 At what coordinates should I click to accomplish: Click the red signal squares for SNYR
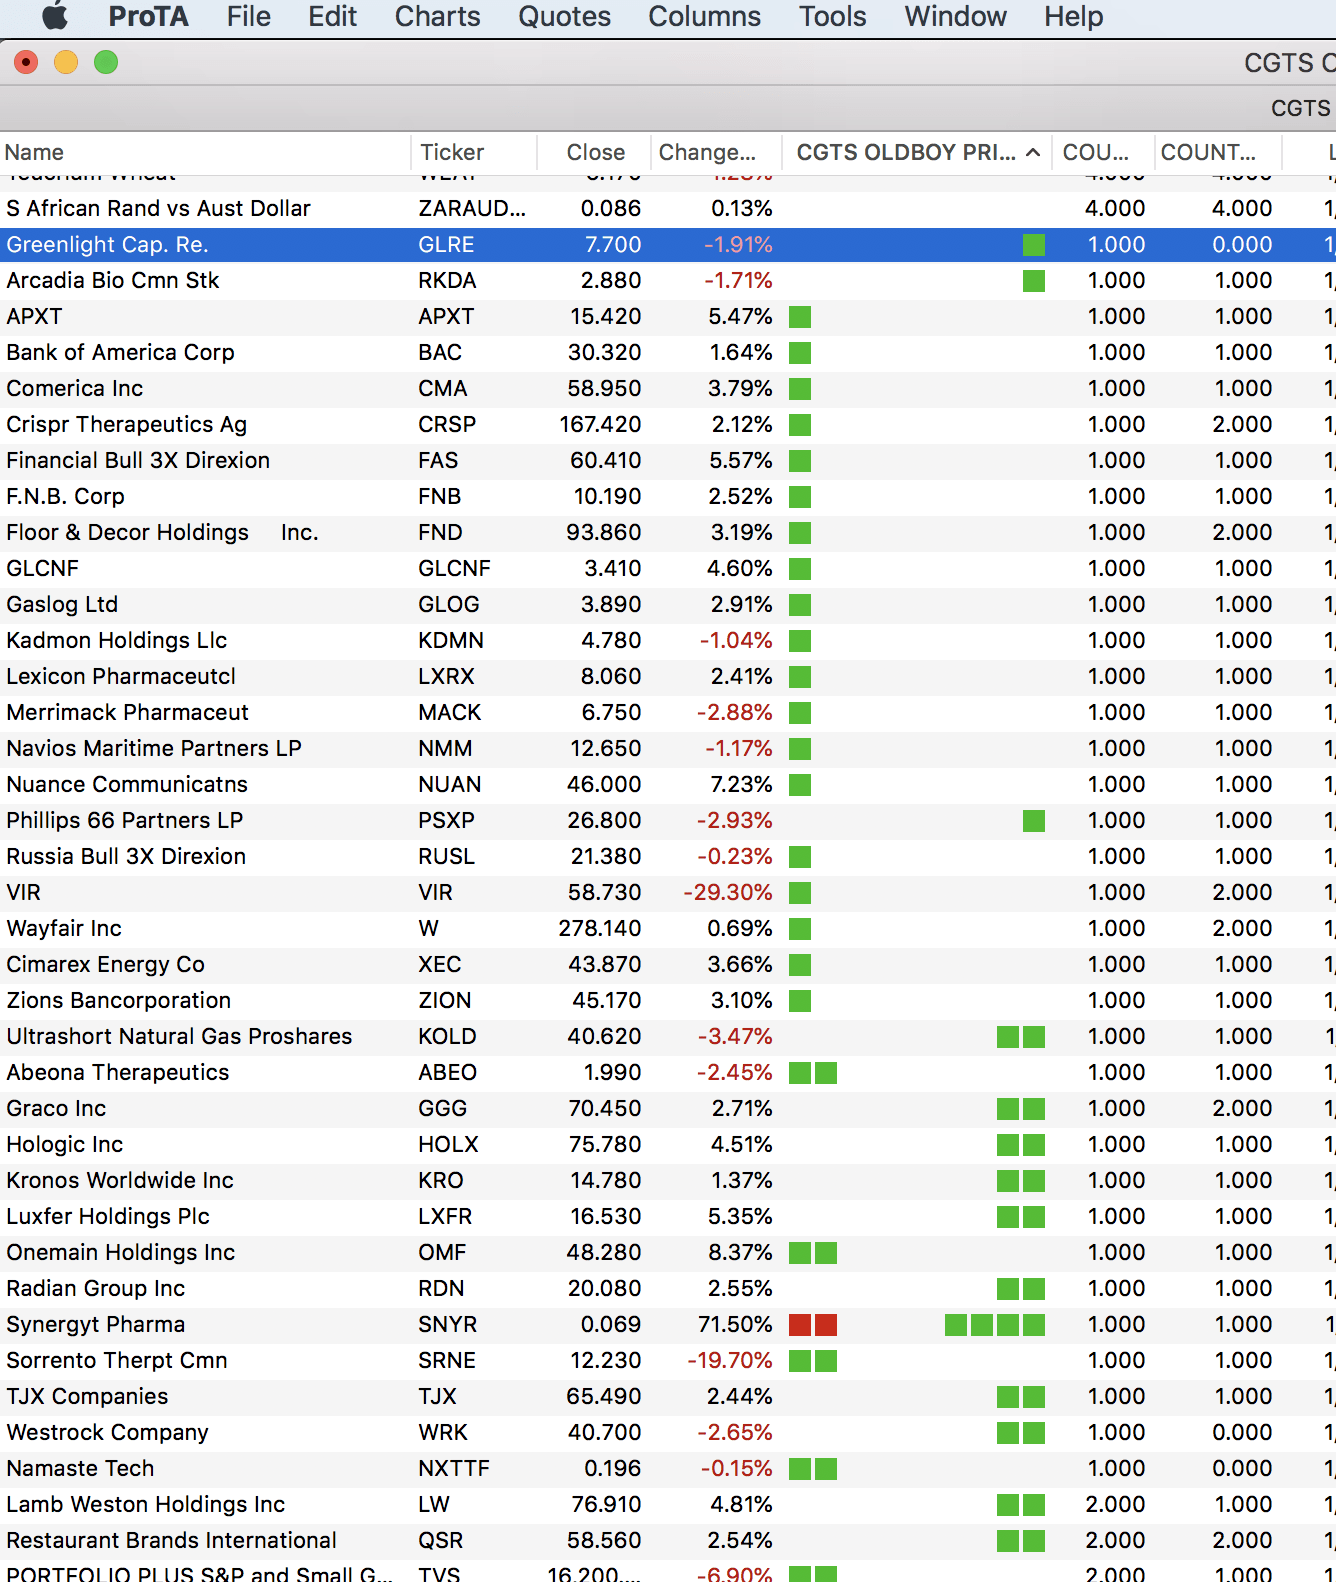tap(813, 1325)
